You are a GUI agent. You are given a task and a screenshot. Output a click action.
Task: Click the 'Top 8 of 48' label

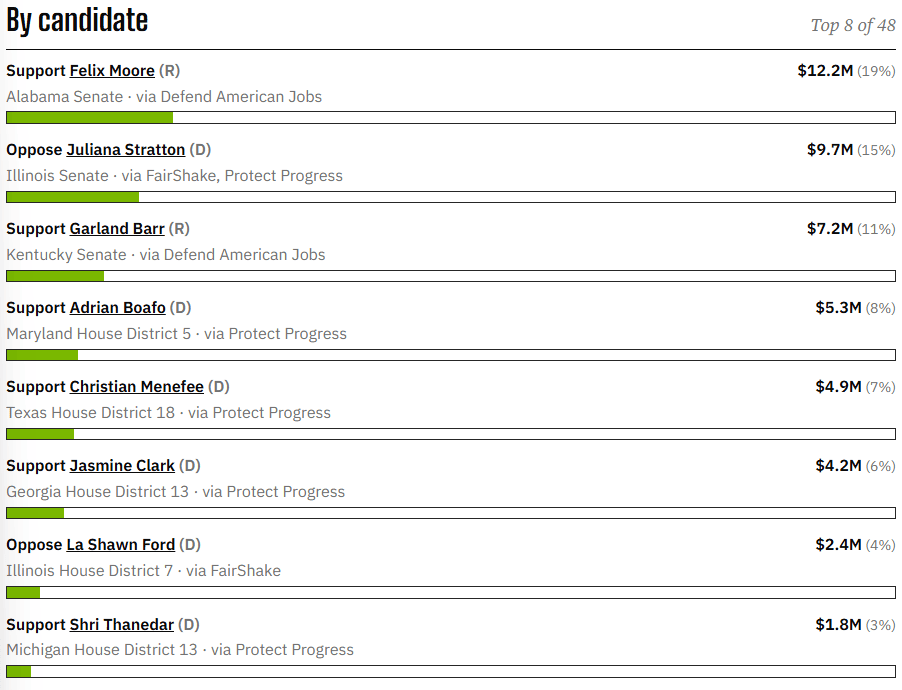point(853,25)
